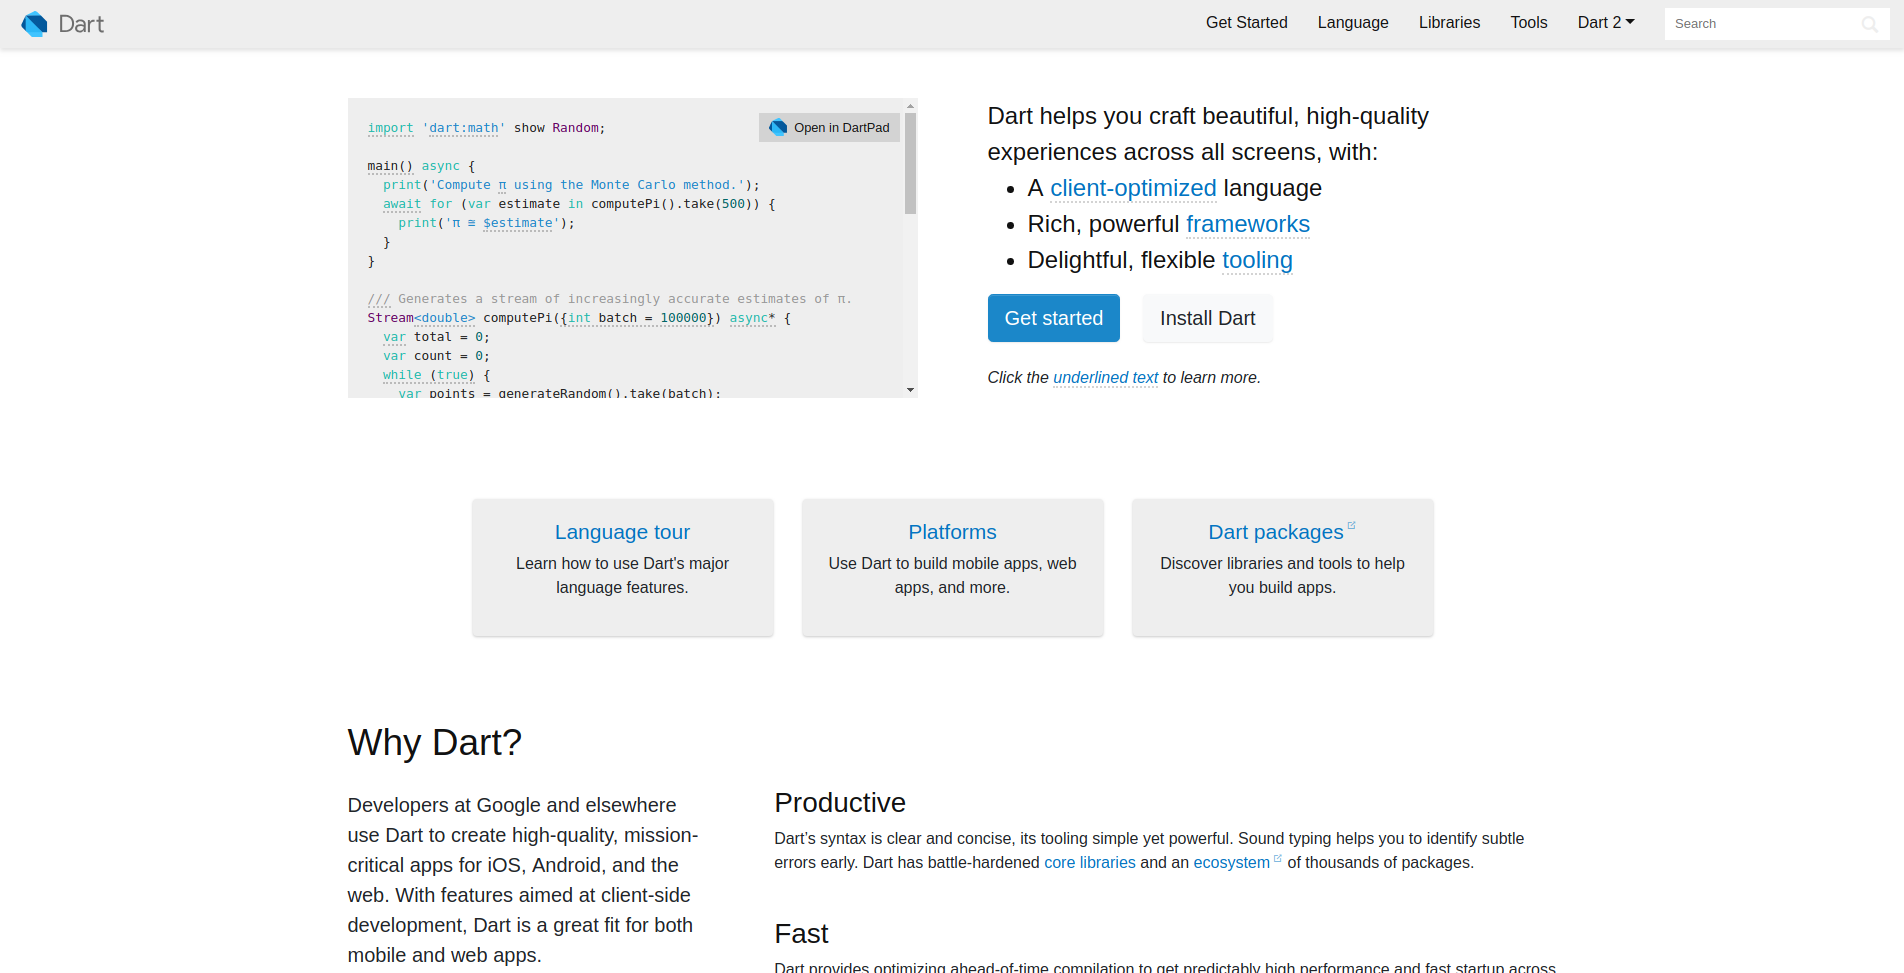Click external link icon beside ecosystem
The image size is (1904, 973).
coord(1277,858)
